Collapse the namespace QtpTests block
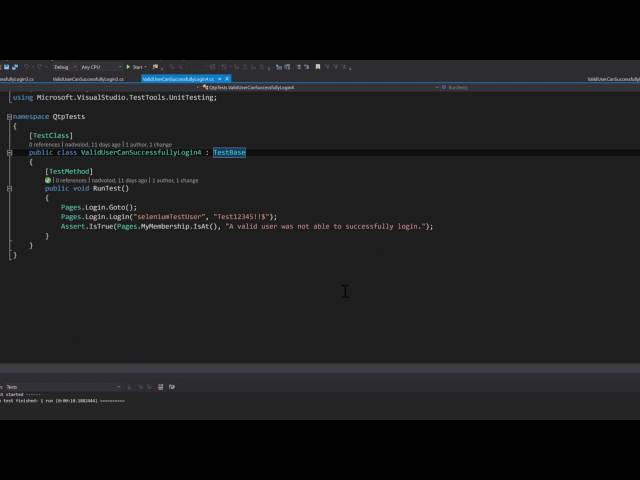 (9, 117)
